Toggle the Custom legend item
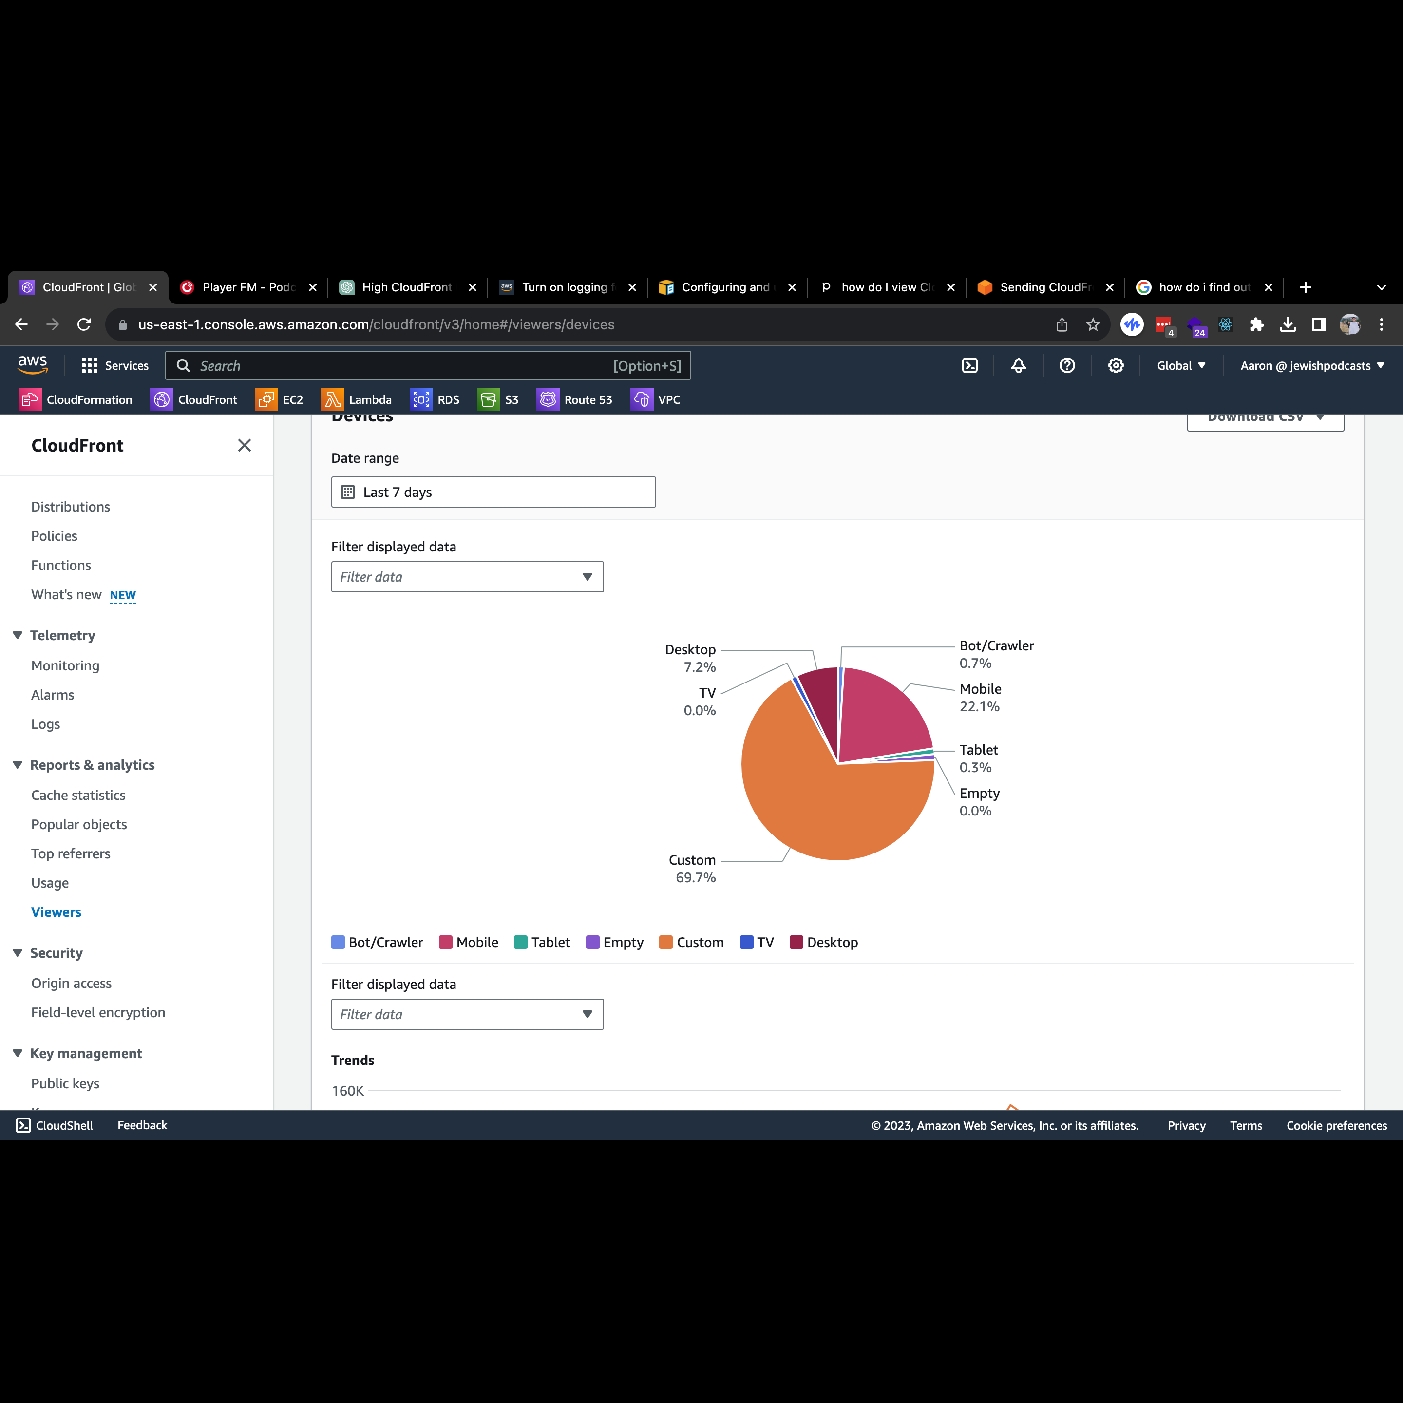 click(691, 942)
